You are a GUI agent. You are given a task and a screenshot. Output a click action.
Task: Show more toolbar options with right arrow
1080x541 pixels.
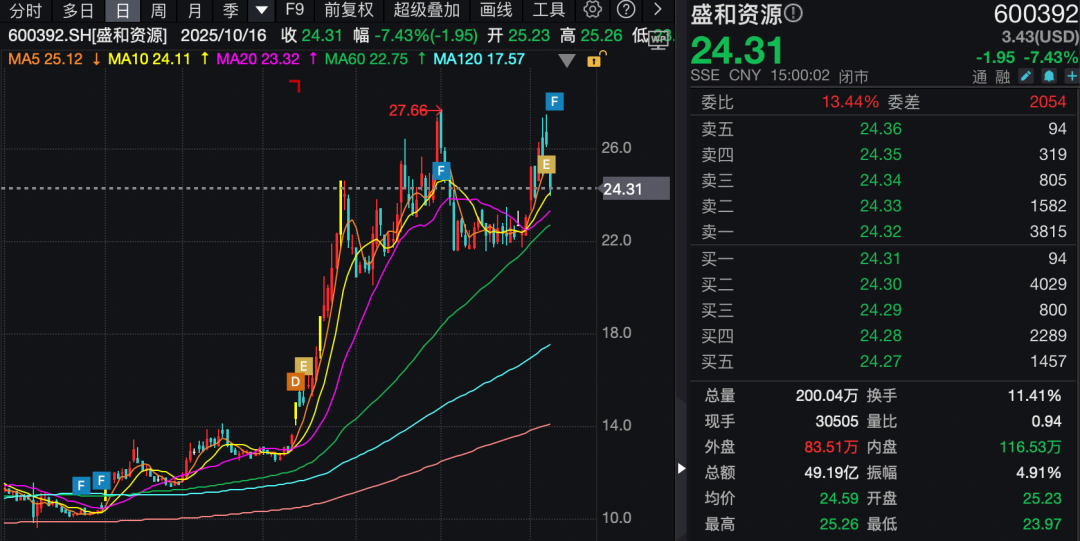(x=658, y=10)
